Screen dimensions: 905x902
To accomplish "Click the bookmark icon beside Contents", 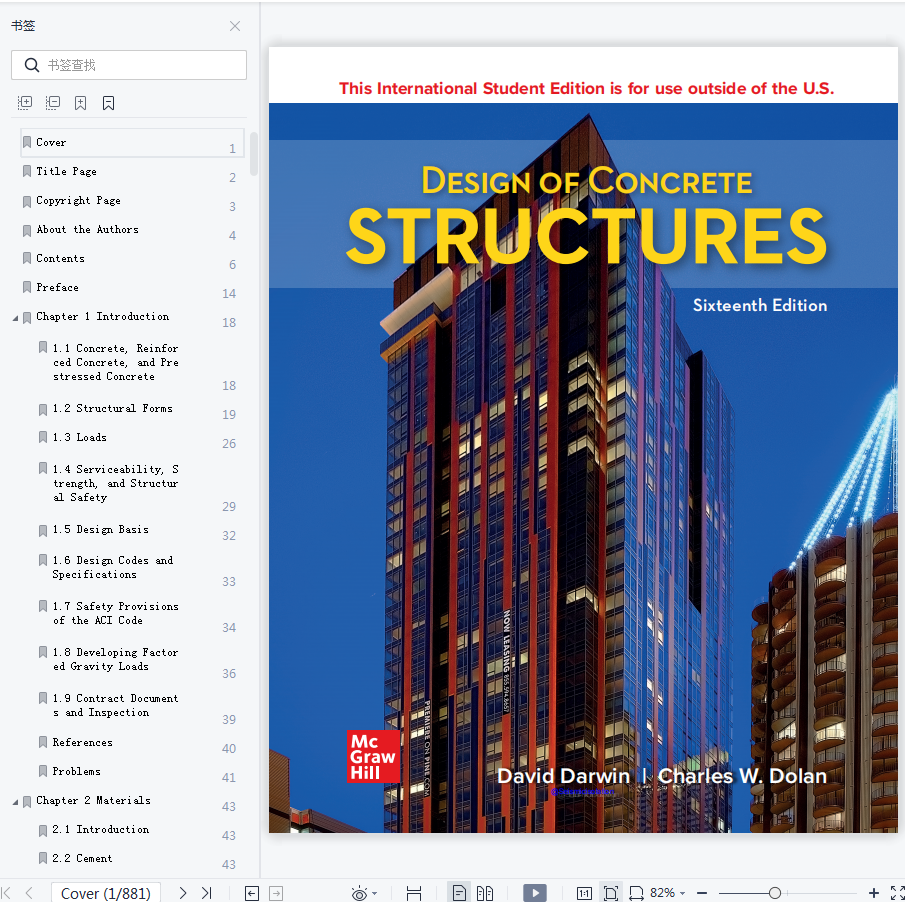I will pos(27,259).
